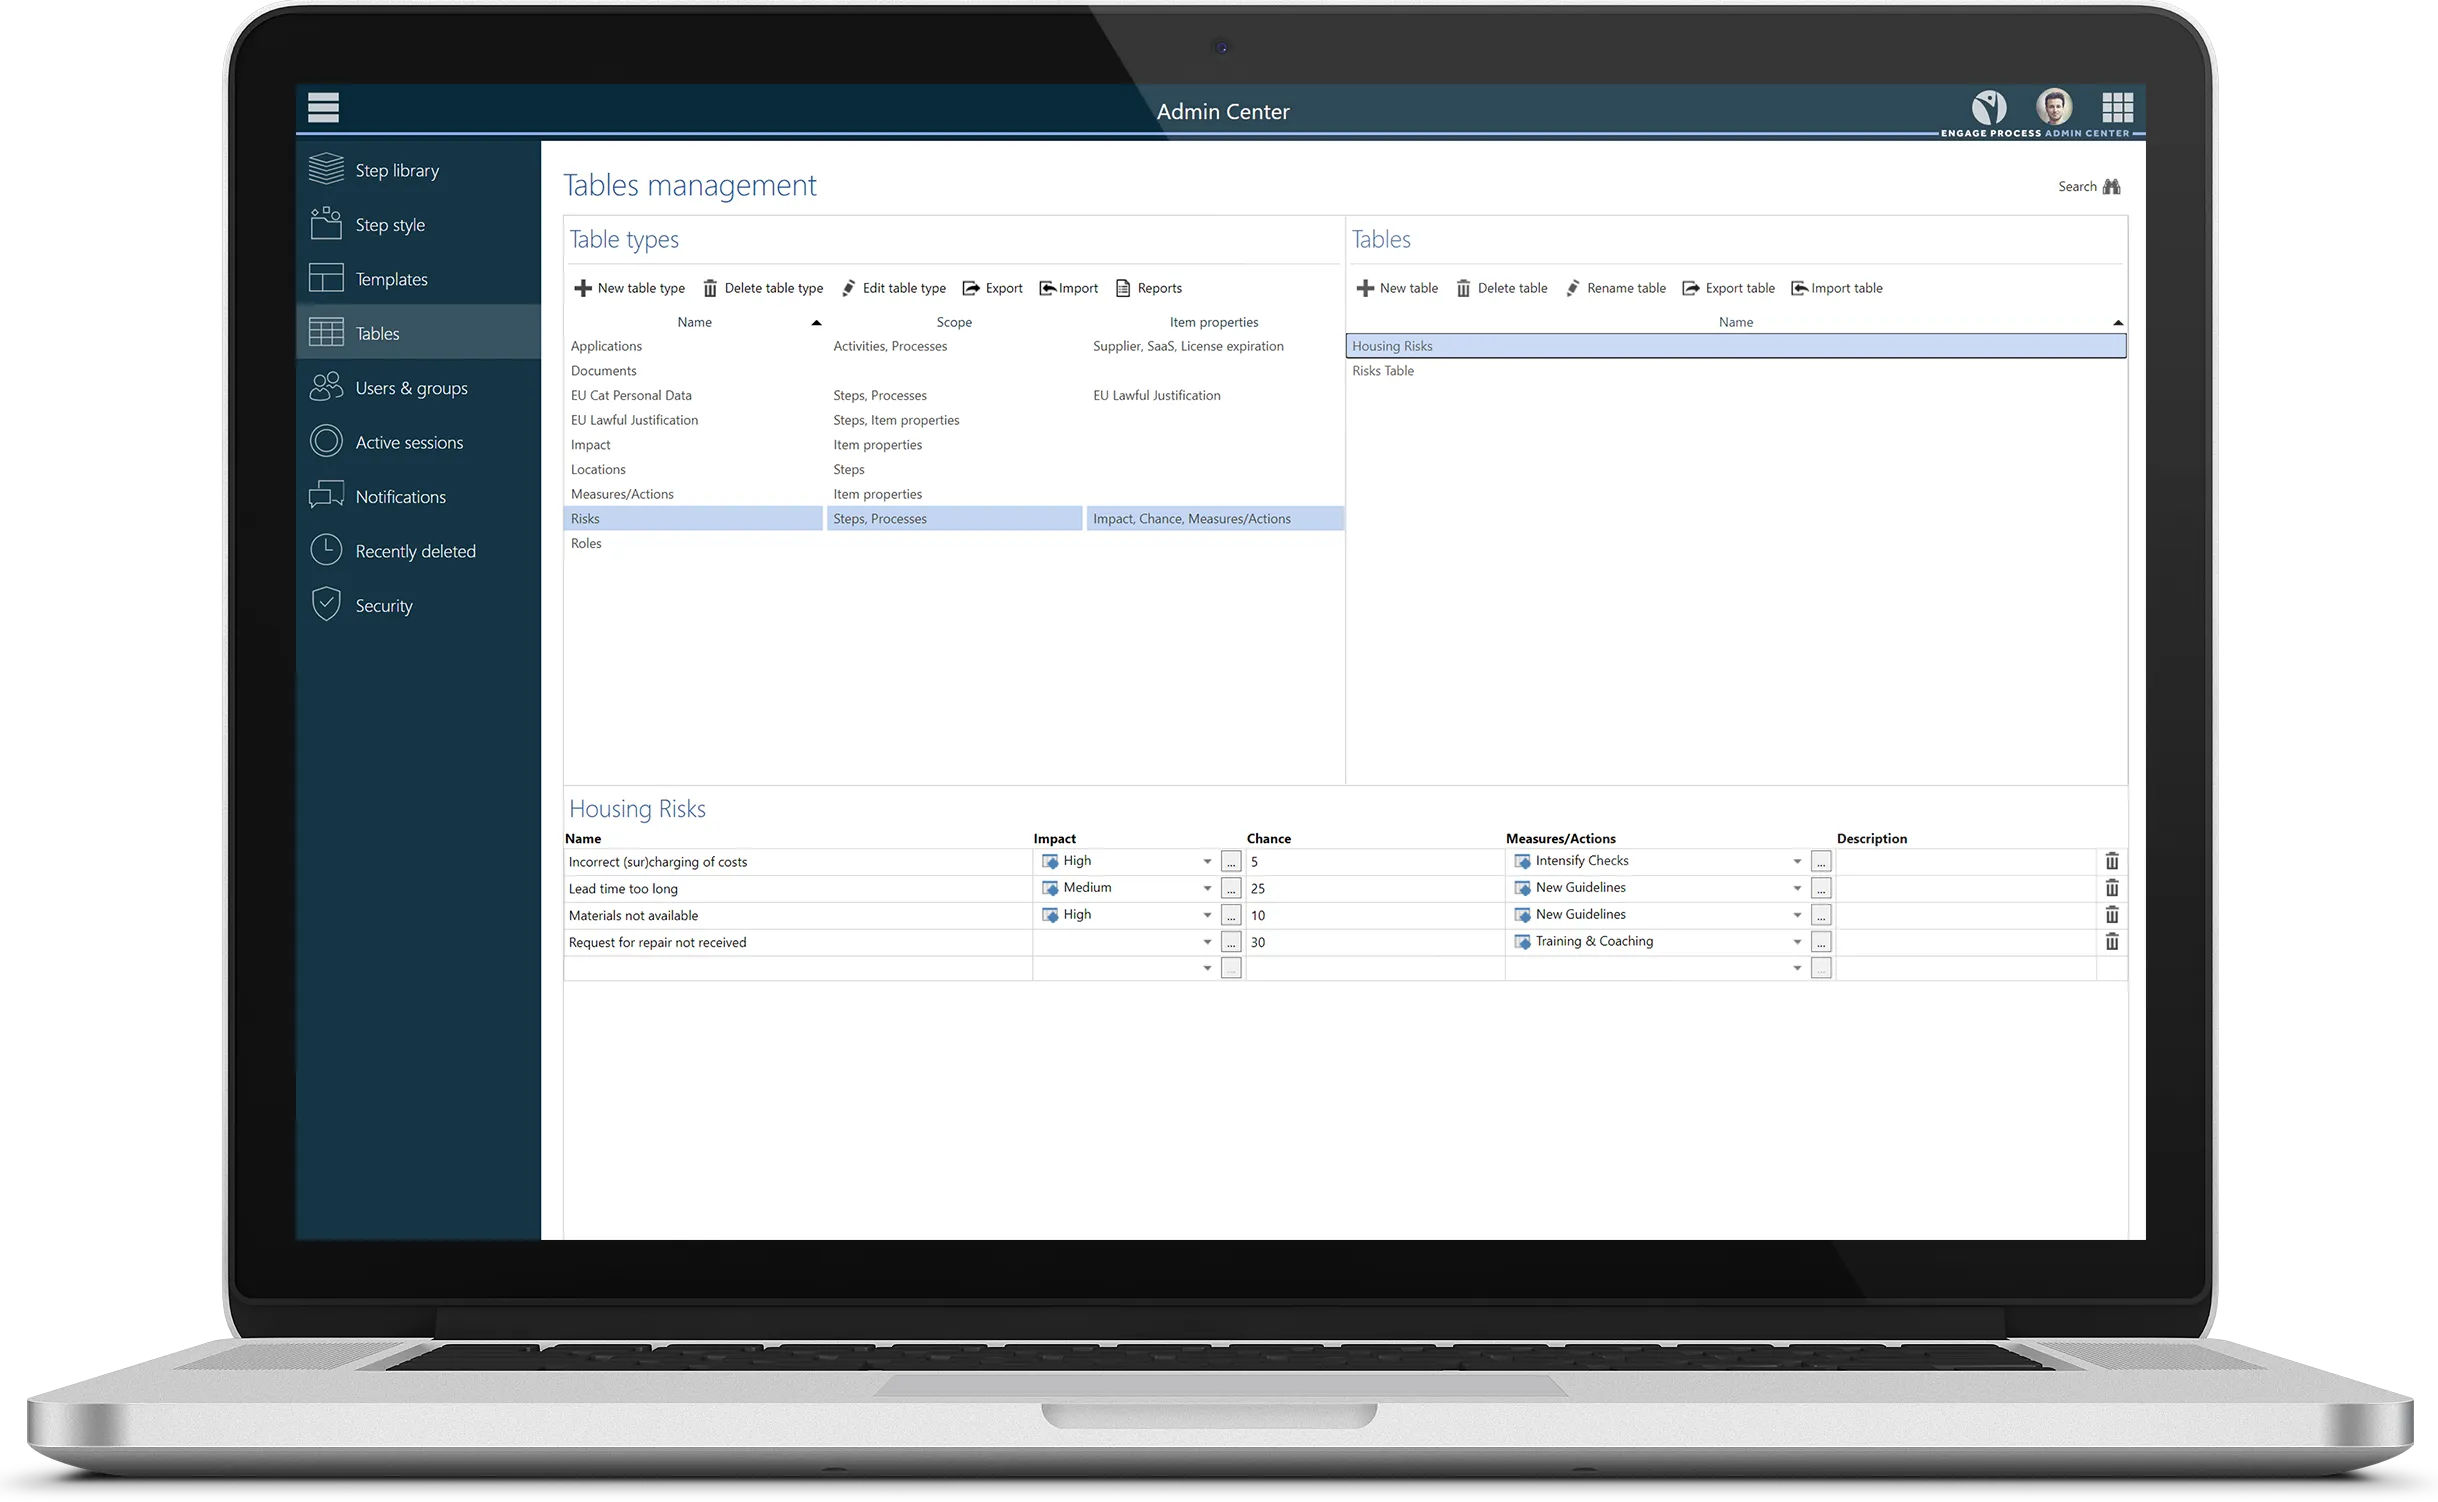The width and height of the screenshot is (2438, 1502).
Task: Expand Impact dropdown for Materials not available
Action: 1206,915
